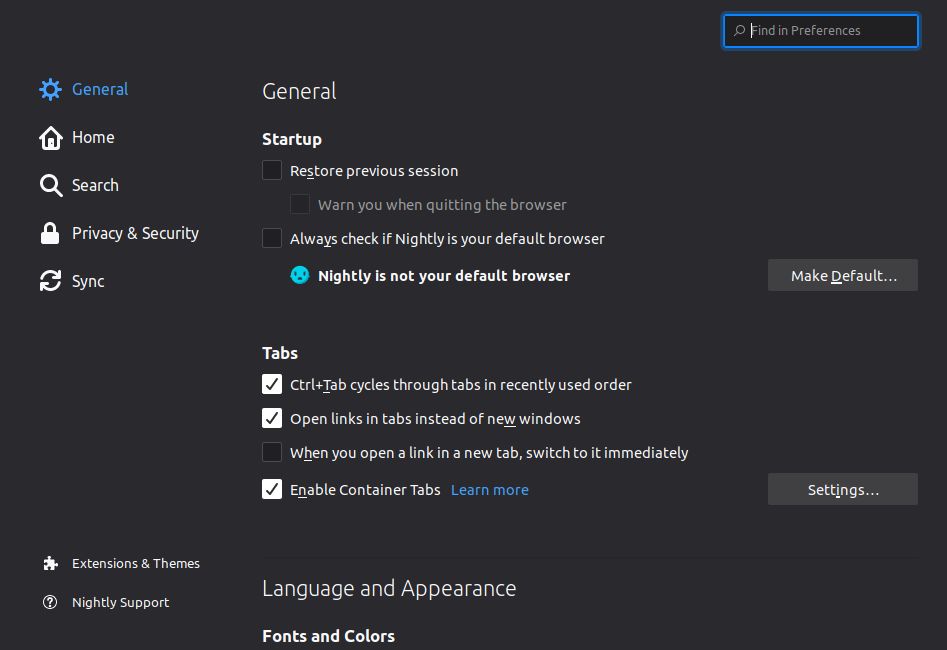Select the Sync refresh icon
Screen dimensions: 947x650
(50, 281)
